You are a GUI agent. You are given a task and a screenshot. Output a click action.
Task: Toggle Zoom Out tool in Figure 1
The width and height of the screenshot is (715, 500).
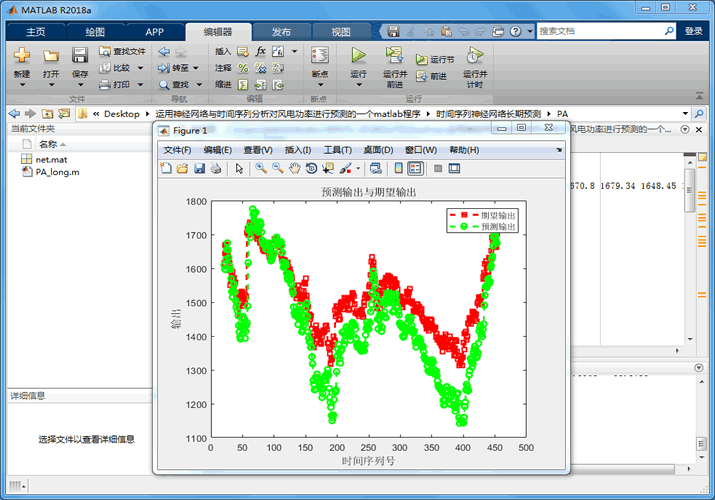[278, 169]
